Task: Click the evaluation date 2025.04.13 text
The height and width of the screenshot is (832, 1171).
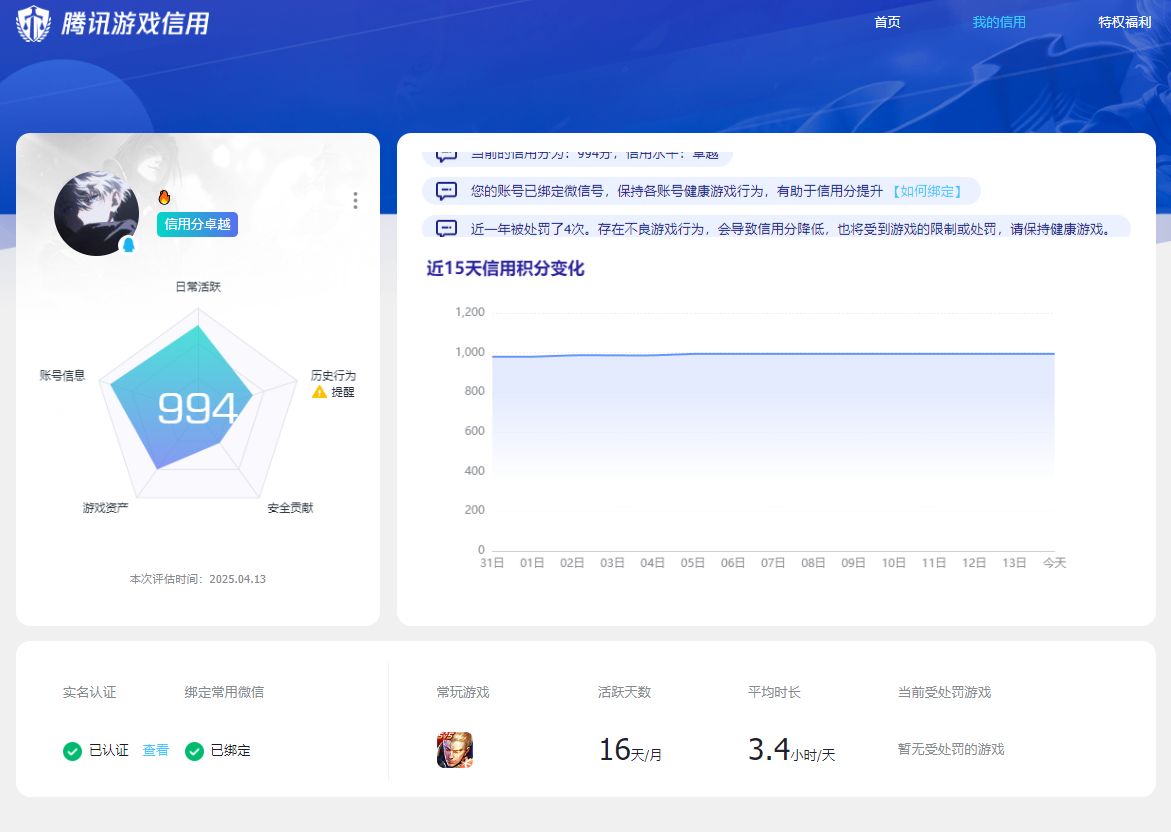Action: click(x=237, y=579)
